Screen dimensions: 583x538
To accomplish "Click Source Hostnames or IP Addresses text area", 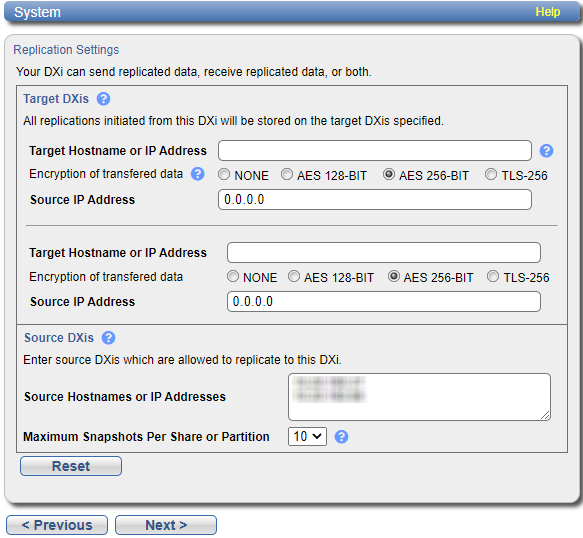I will (419, 397).
